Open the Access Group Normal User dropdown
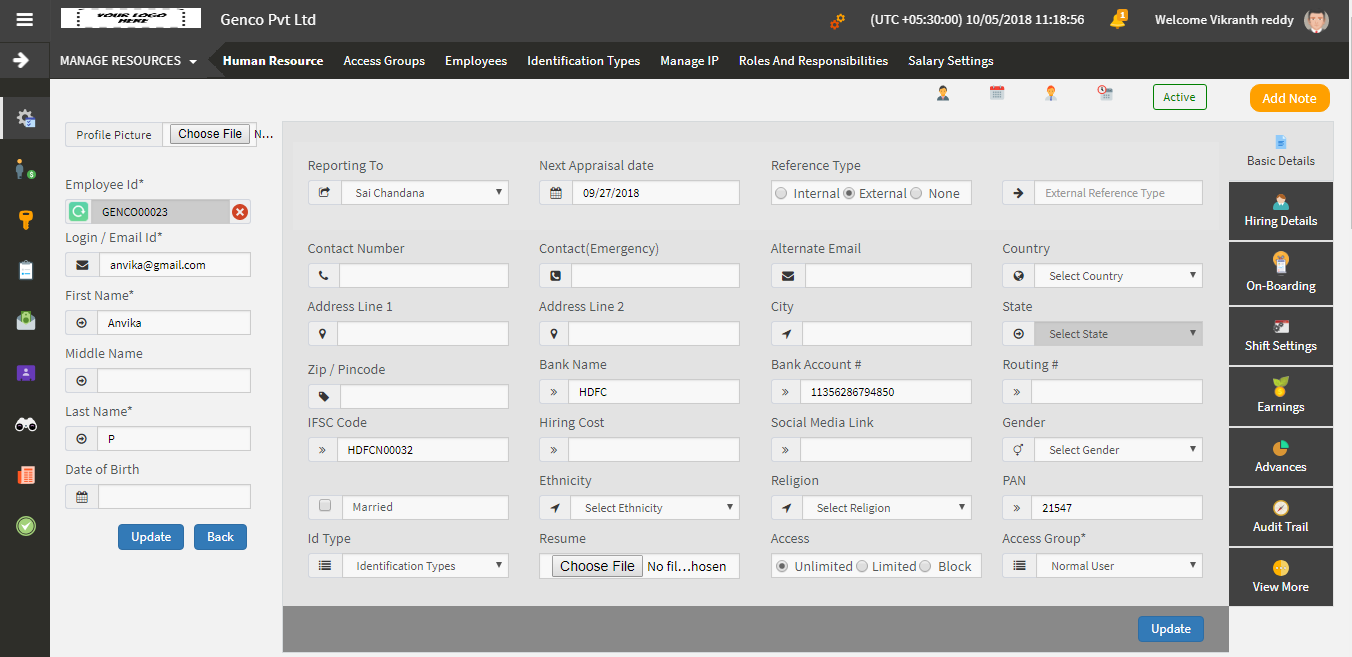1352x657 pixels. click(1118, 566)
